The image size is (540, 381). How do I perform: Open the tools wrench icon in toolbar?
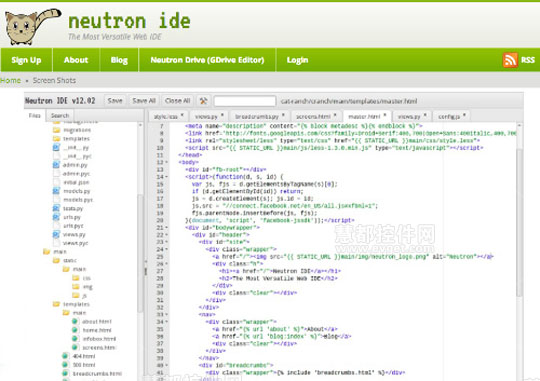pyautogui.click(x=203, y=101)
